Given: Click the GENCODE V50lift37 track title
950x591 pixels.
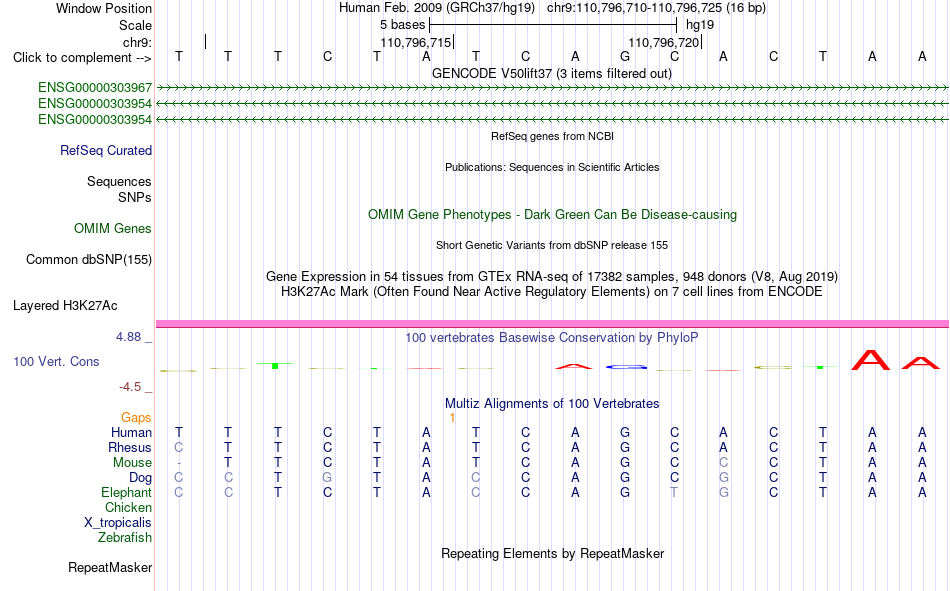Looking at the screenshot, I should click(x=552, y=74).
